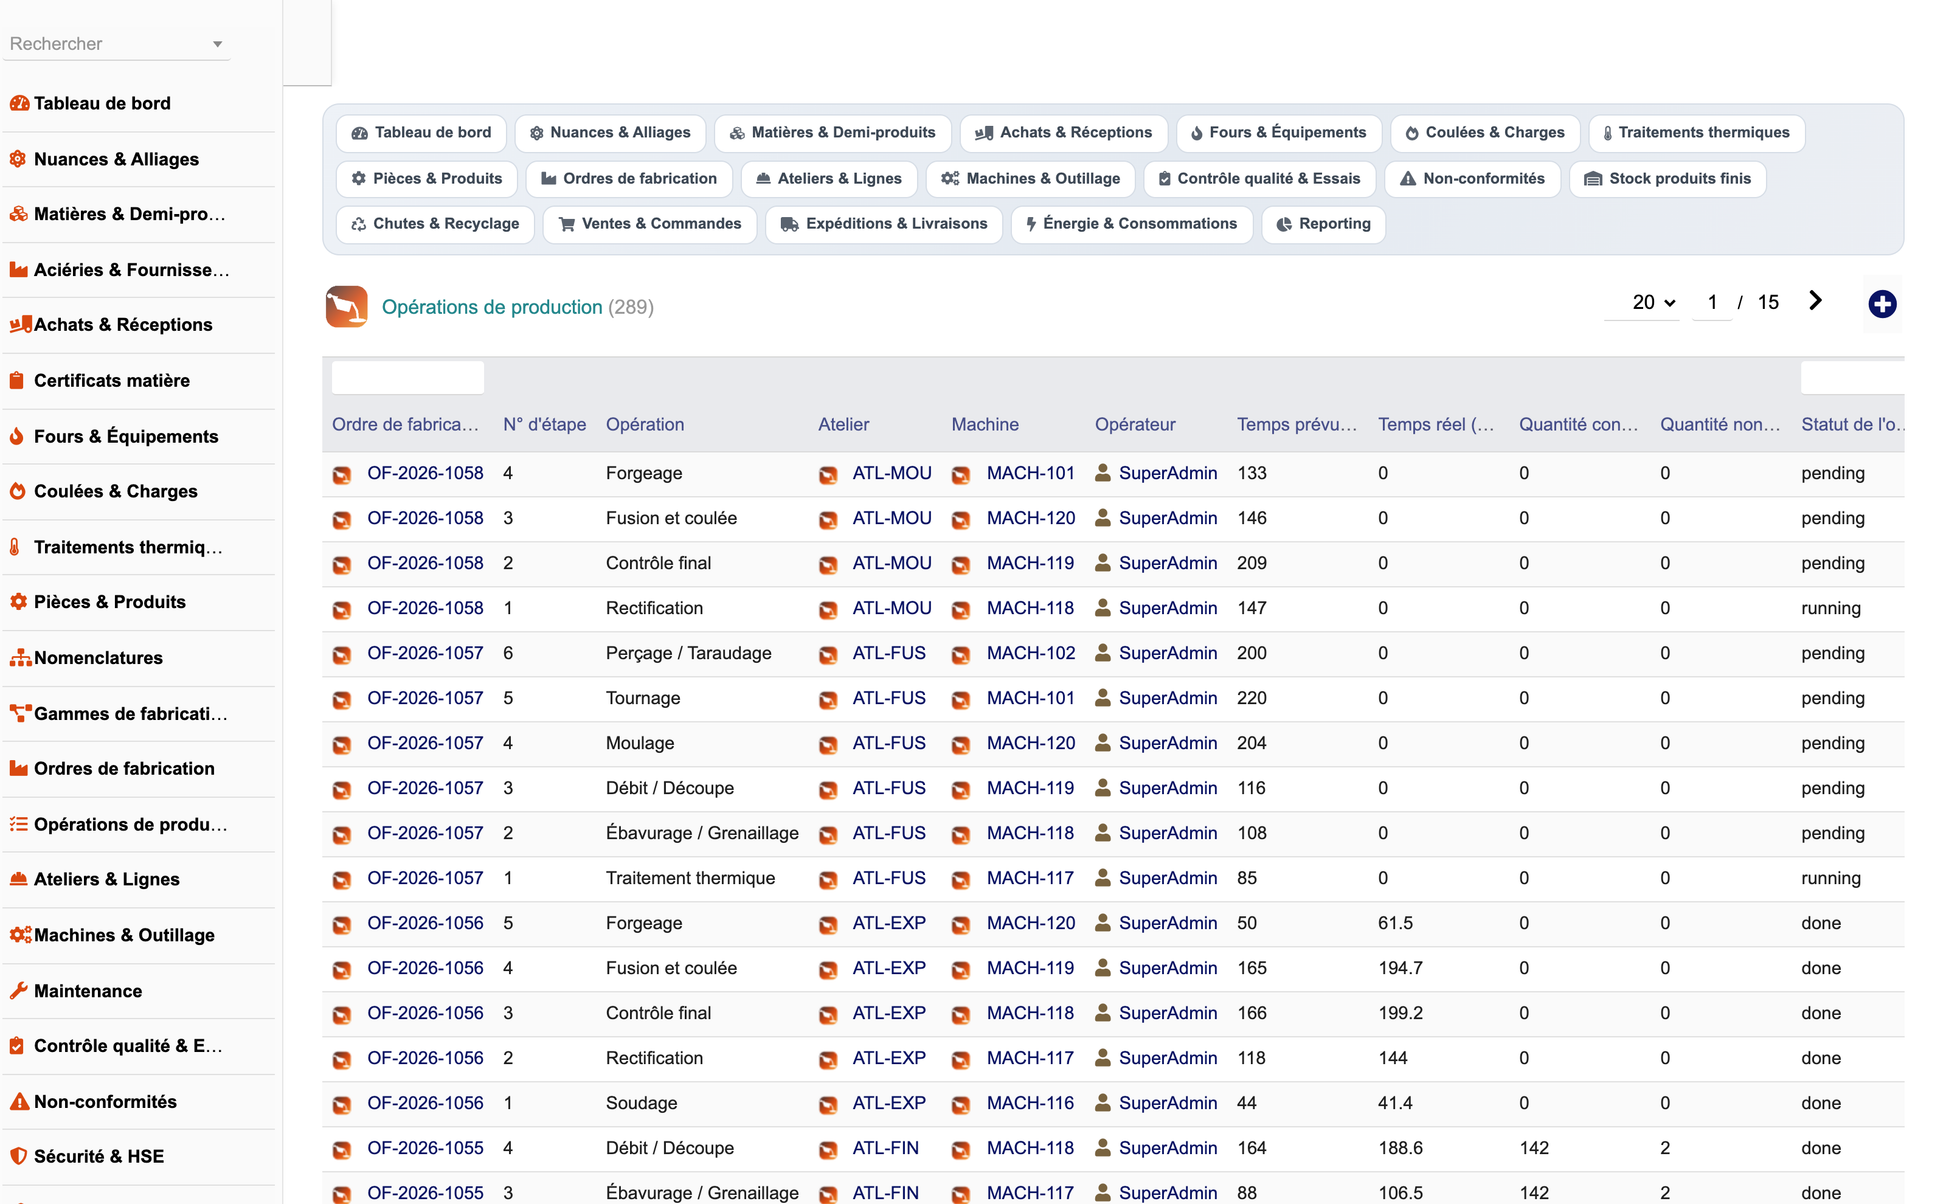
Task: Click status running in Rectification row
Action: (1831, 608)
